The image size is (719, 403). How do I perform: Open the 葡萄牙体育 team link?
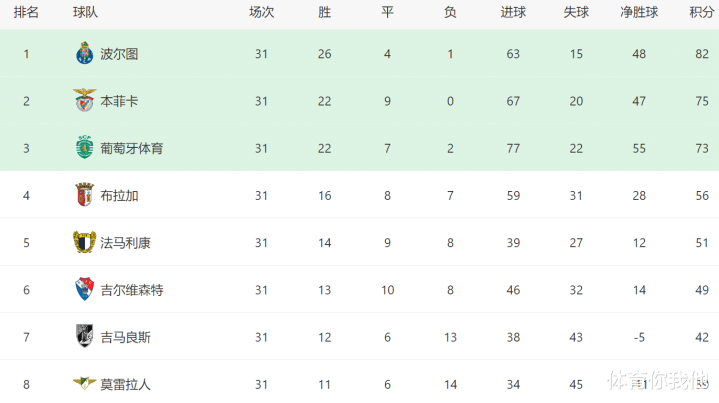[132, 148]
